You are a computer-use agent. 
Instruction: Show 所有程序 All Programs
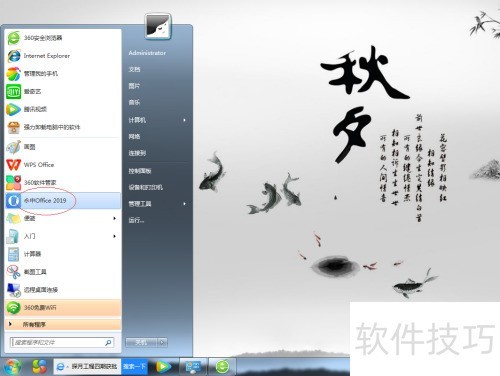[63, 324]
